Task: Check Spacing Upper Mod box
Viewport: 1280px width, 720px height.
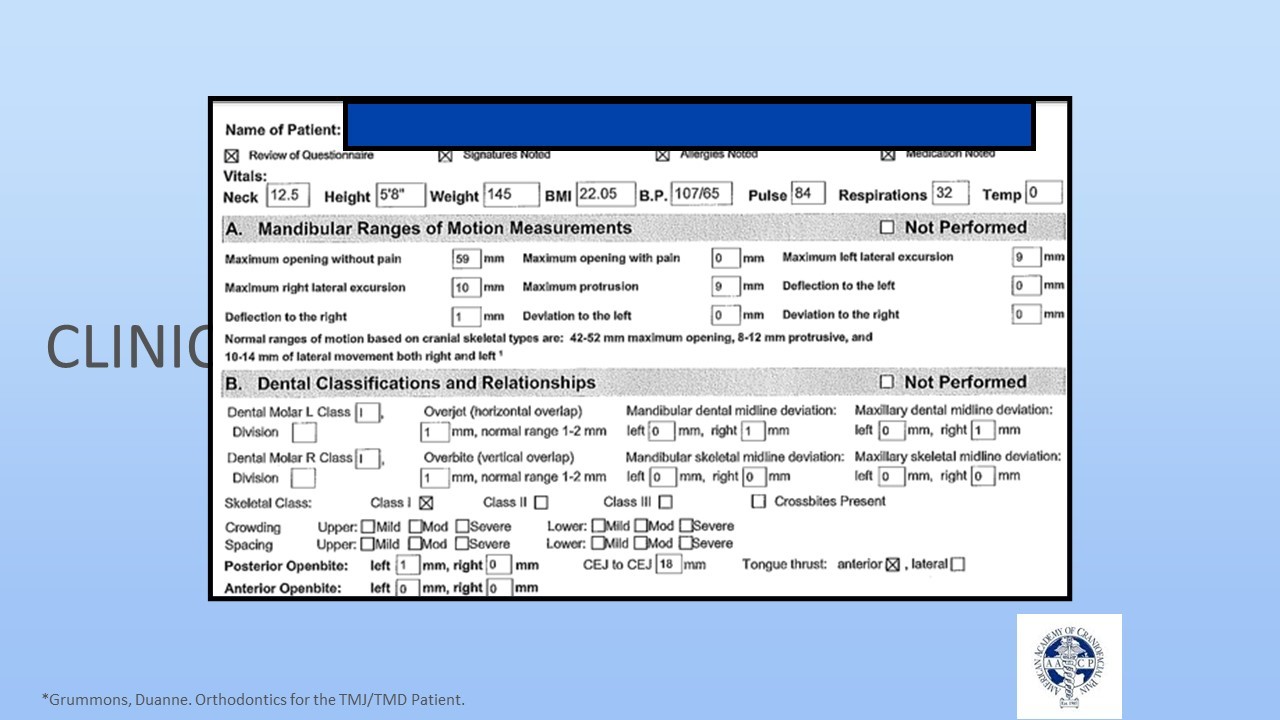Action: [x=415, y=544]
